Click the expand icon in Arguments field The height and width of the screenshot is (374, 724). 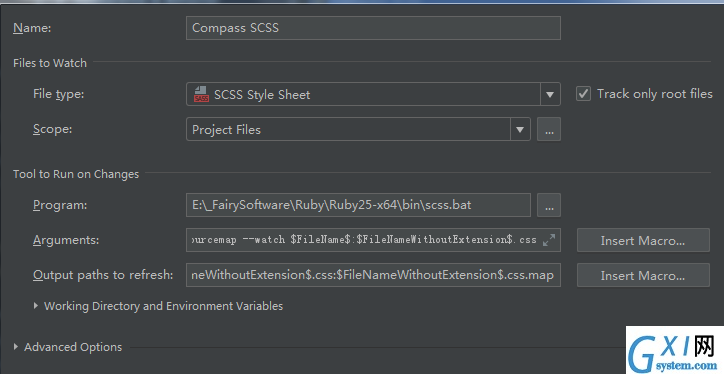tap(549, 240)
